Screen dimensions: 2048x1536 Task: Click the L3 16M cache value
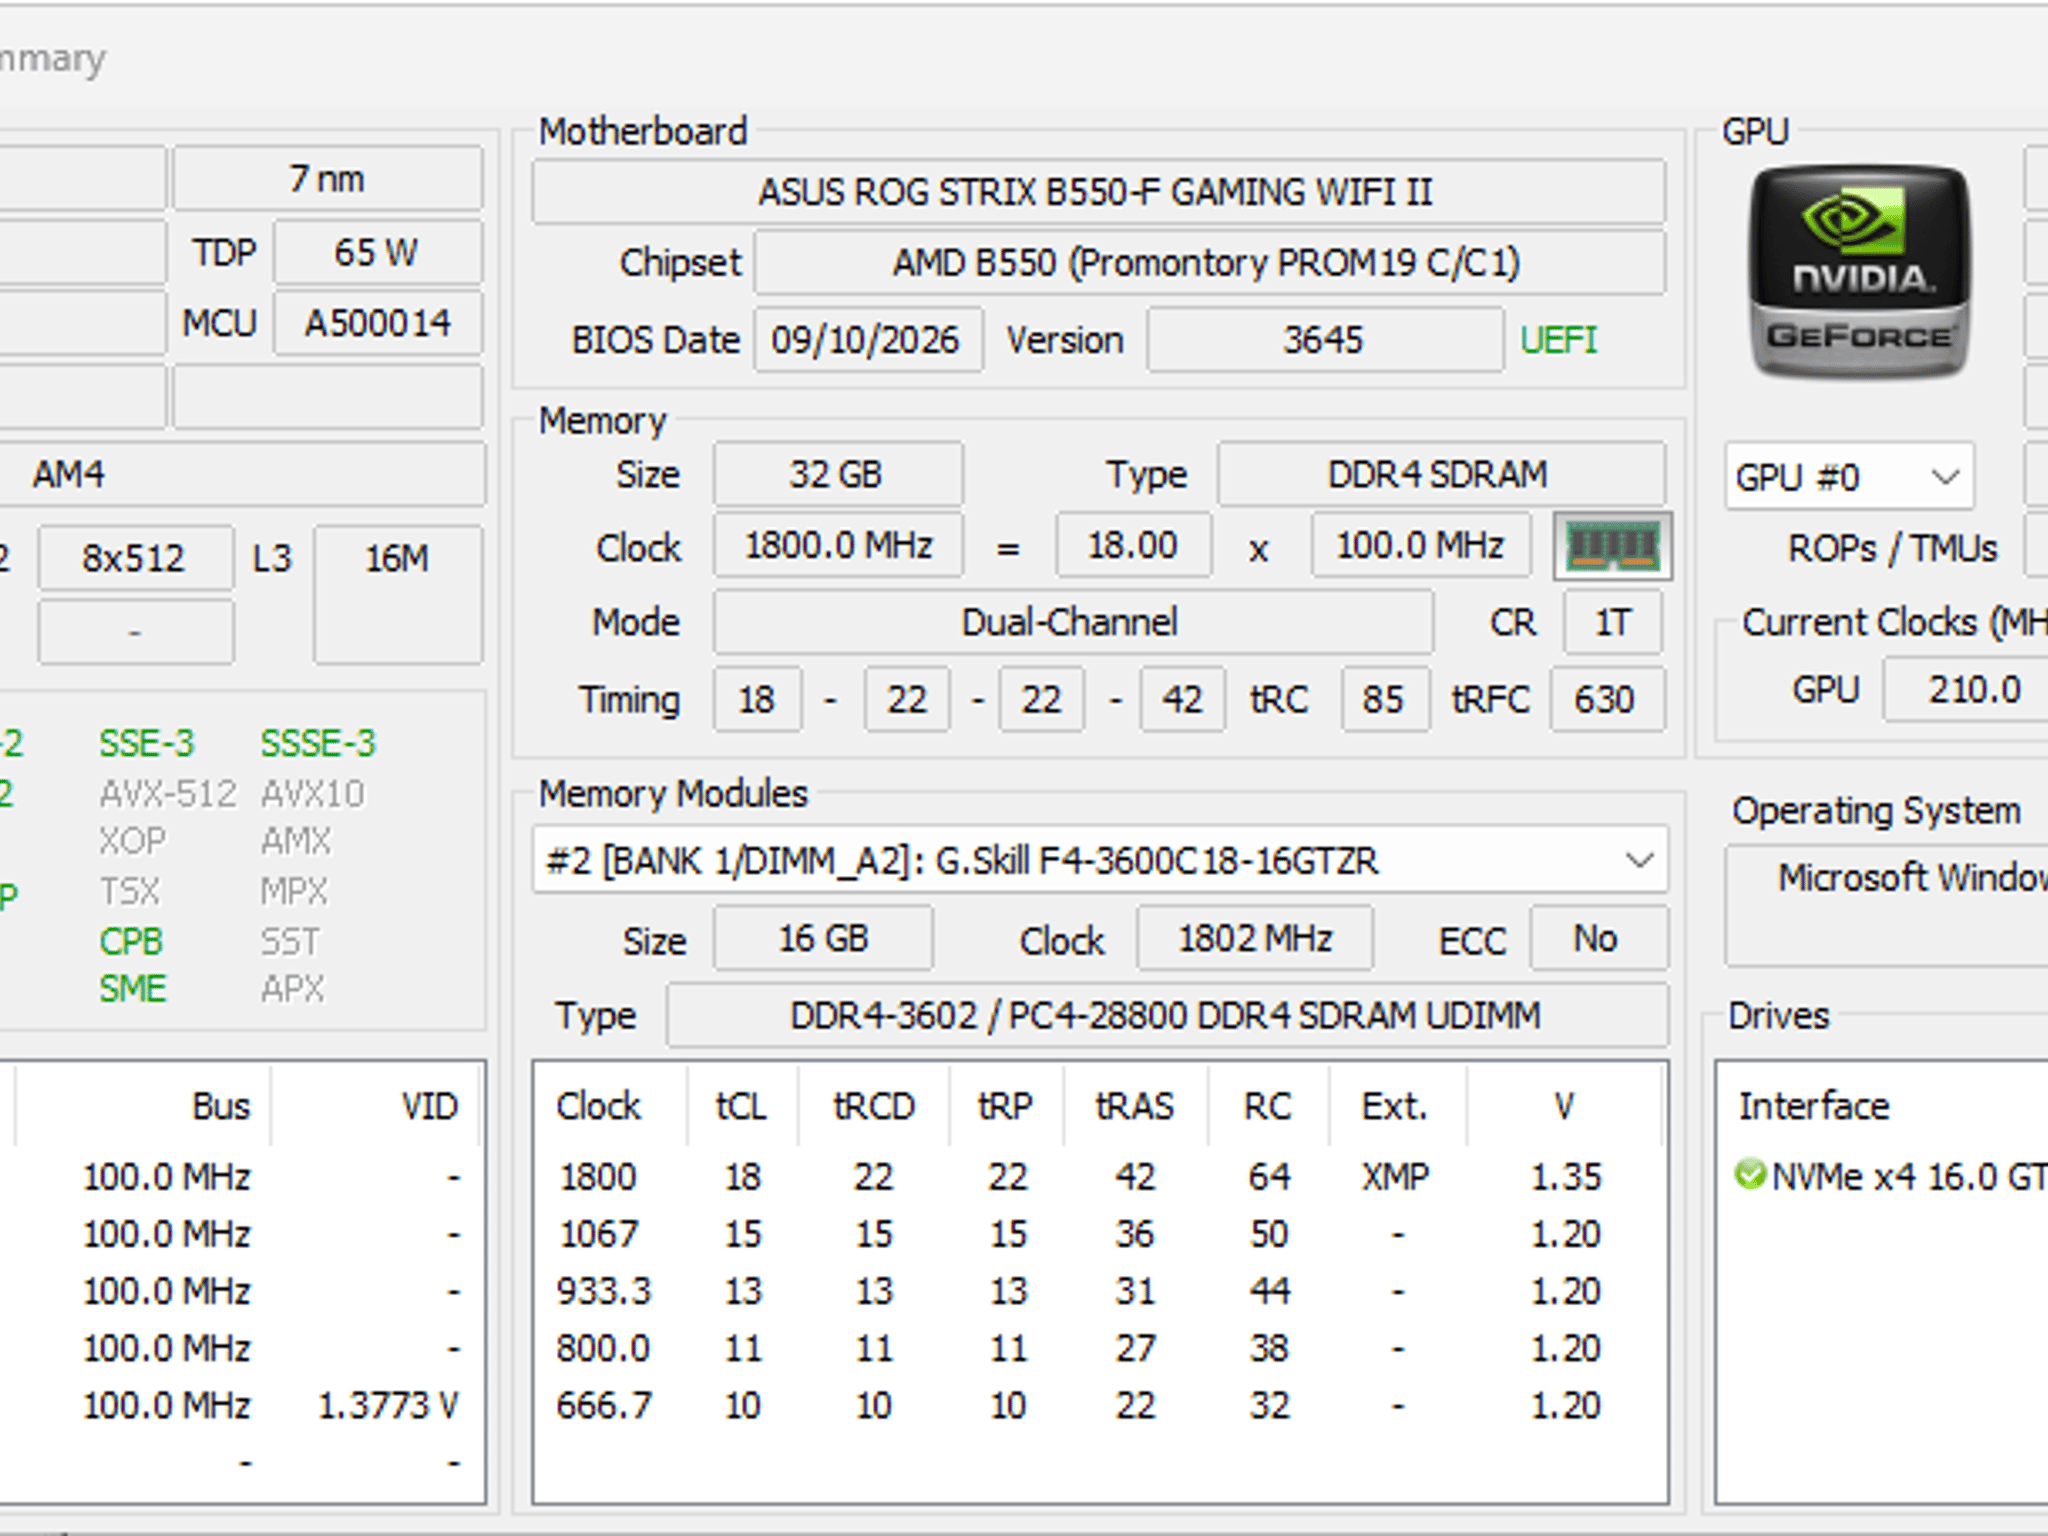pos(397,594)
